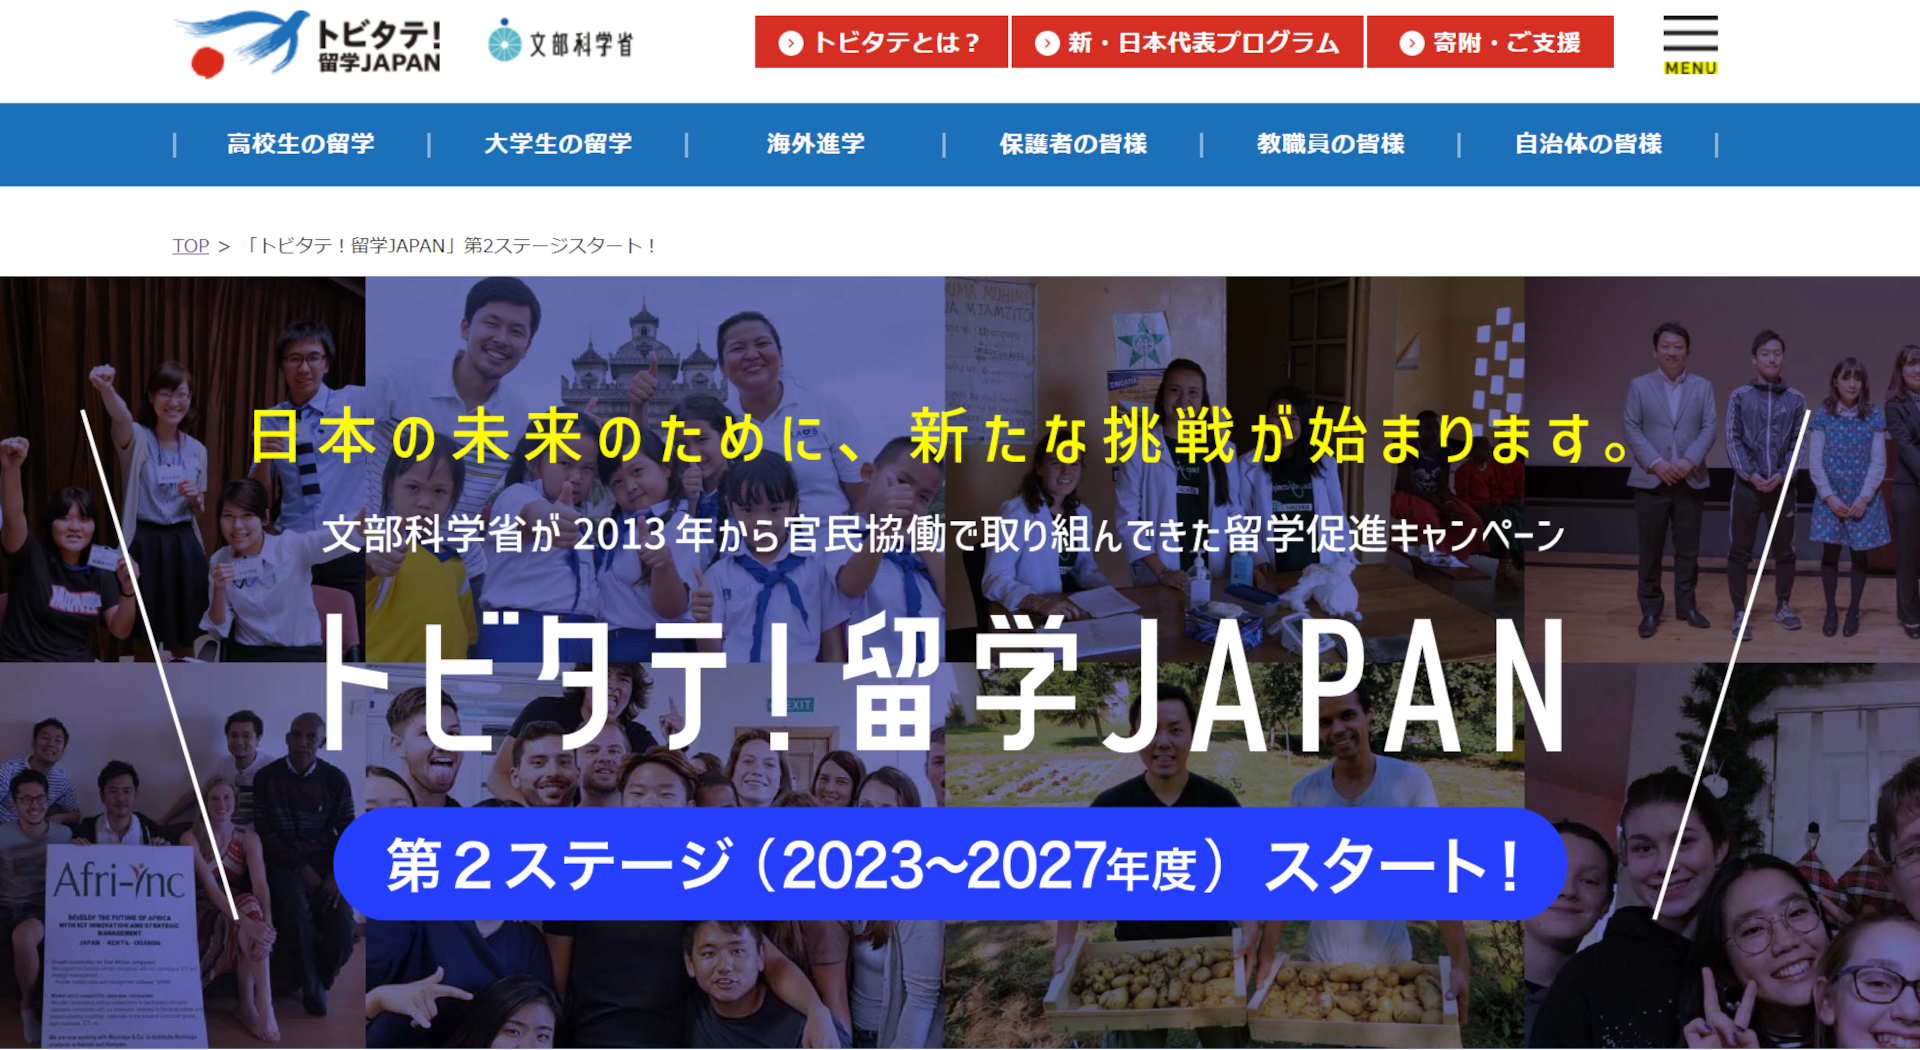The width and height of the screenshot is (1920, 1050).
Task: Open the 高校生の留学 menu
Action: click(300, 144)
